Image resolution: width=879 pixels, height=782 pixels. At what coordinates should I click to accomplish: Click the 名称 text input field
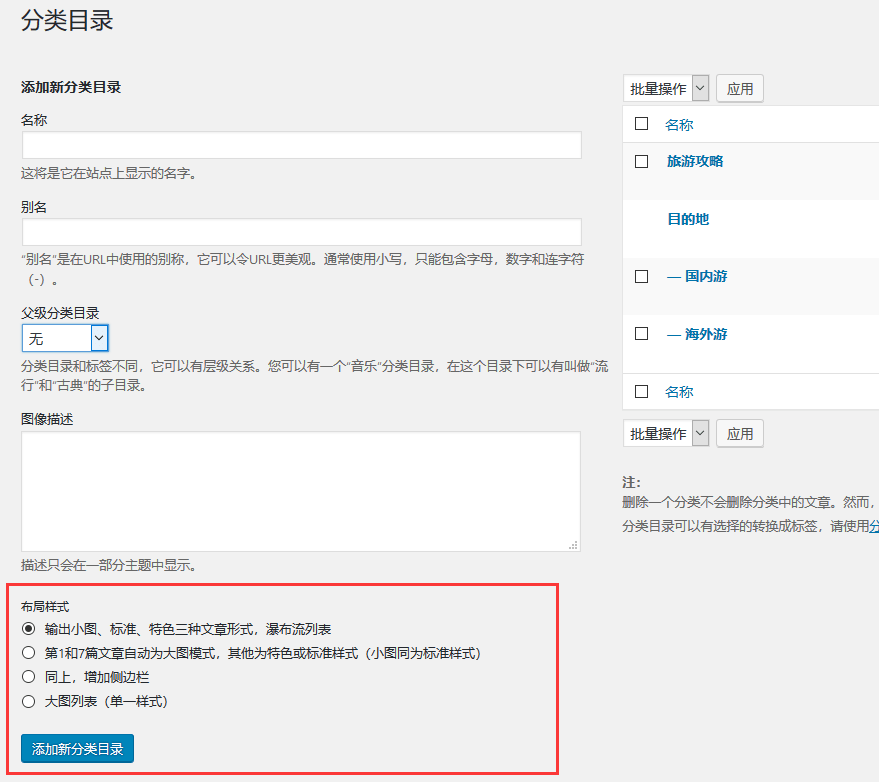click(x=301, y=145)
